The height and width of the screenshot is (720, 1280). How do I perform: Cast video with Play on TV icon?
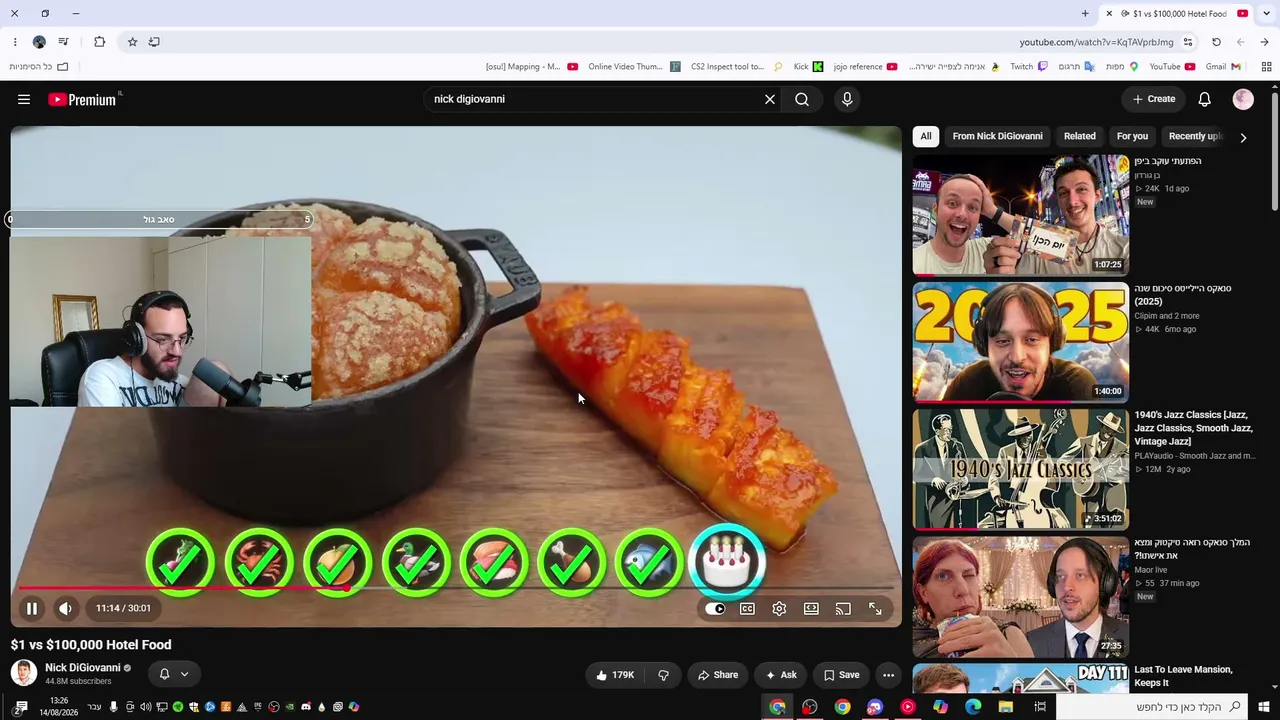[843, 608]
